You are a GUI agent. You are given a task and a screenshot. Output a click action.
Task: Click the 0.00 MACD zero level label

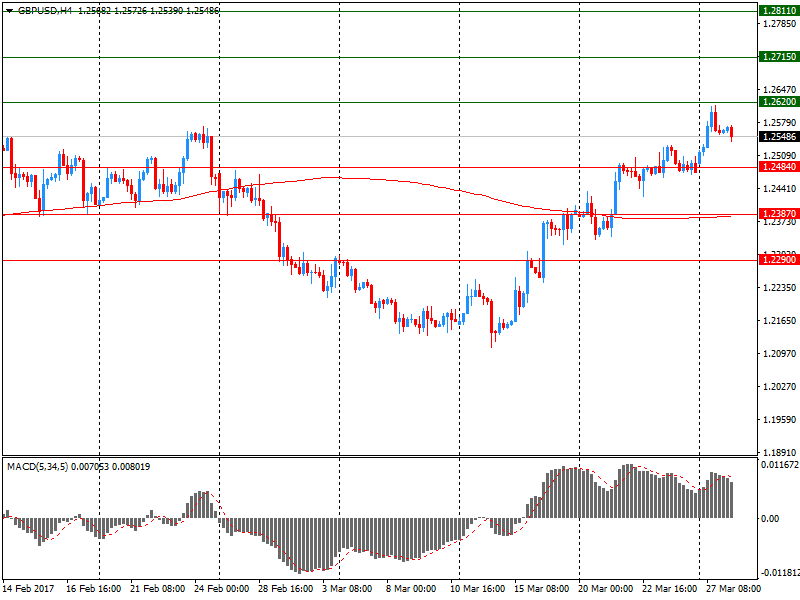(771, 518)
